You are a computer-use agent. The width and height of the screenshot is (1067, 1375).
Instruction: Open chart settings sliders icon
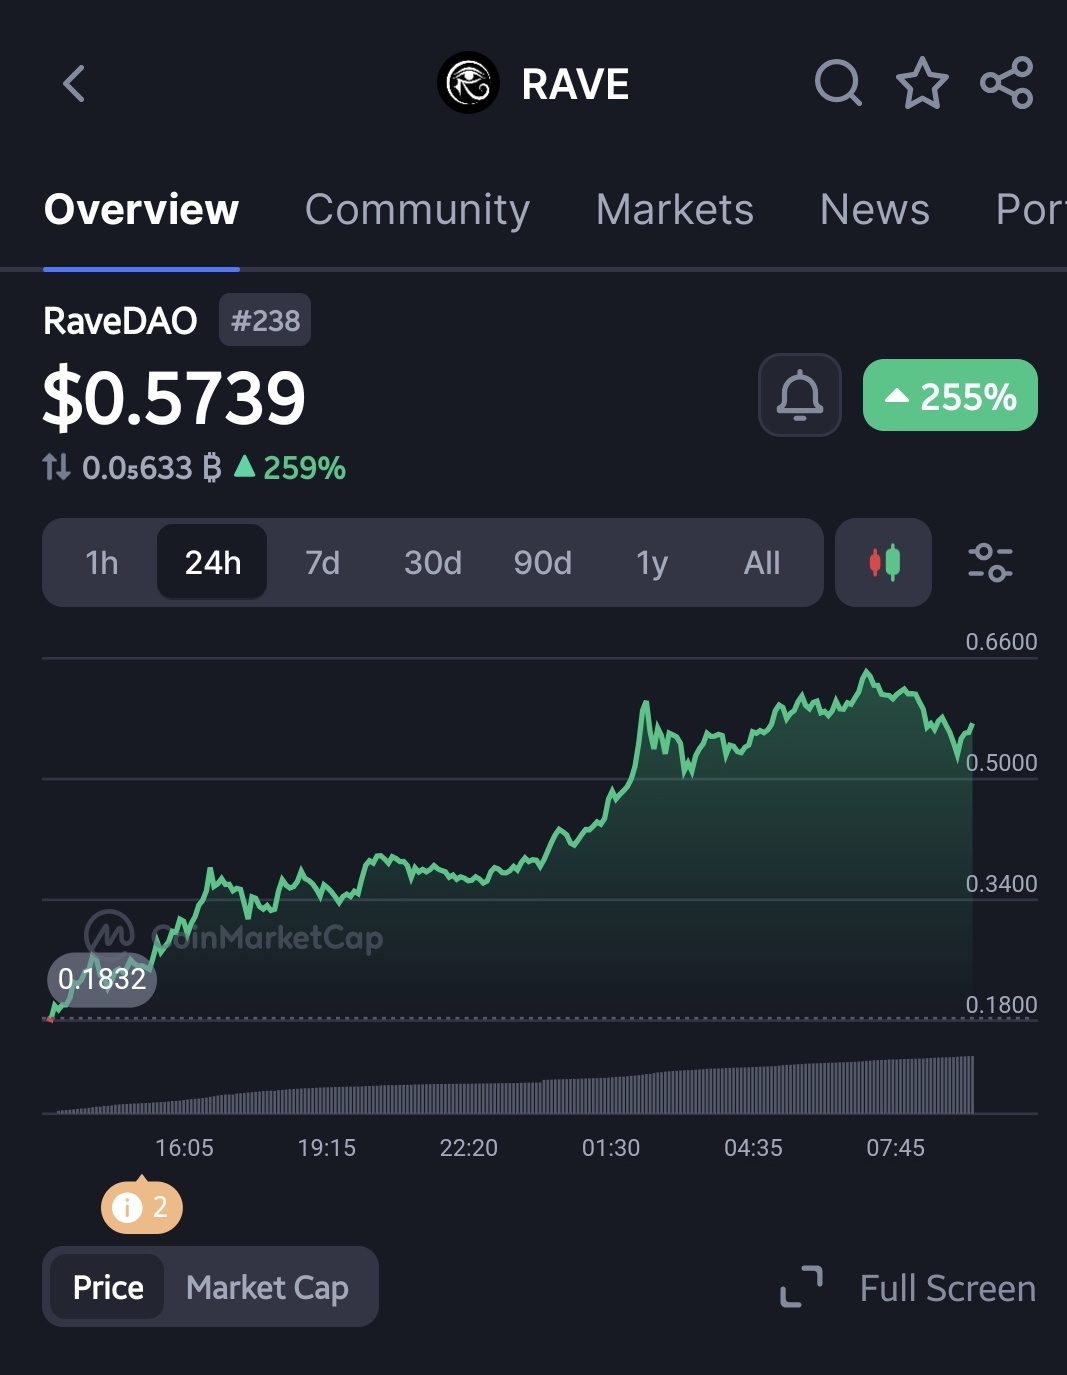click(x=990, y=563)
